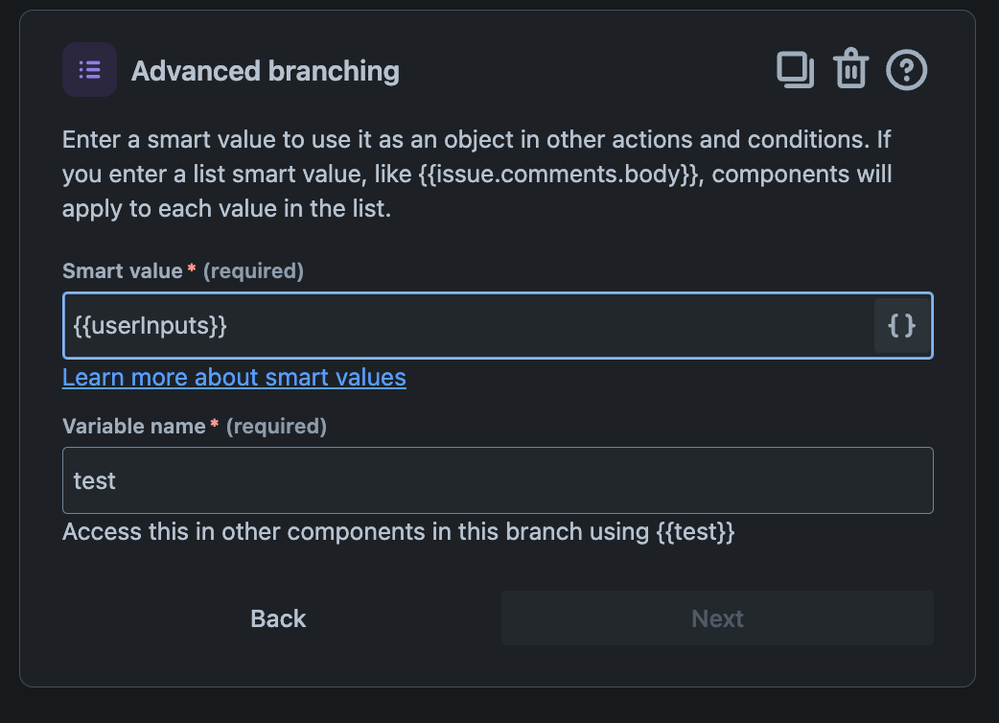Viewport: 999px width, 723px height.
Task: Click the purple Advanced branching list icon
Action: coord(90,70)
